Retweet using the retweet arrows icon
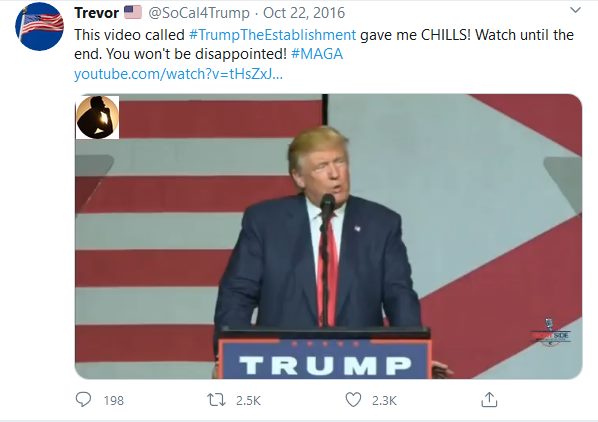 point(216,400)
